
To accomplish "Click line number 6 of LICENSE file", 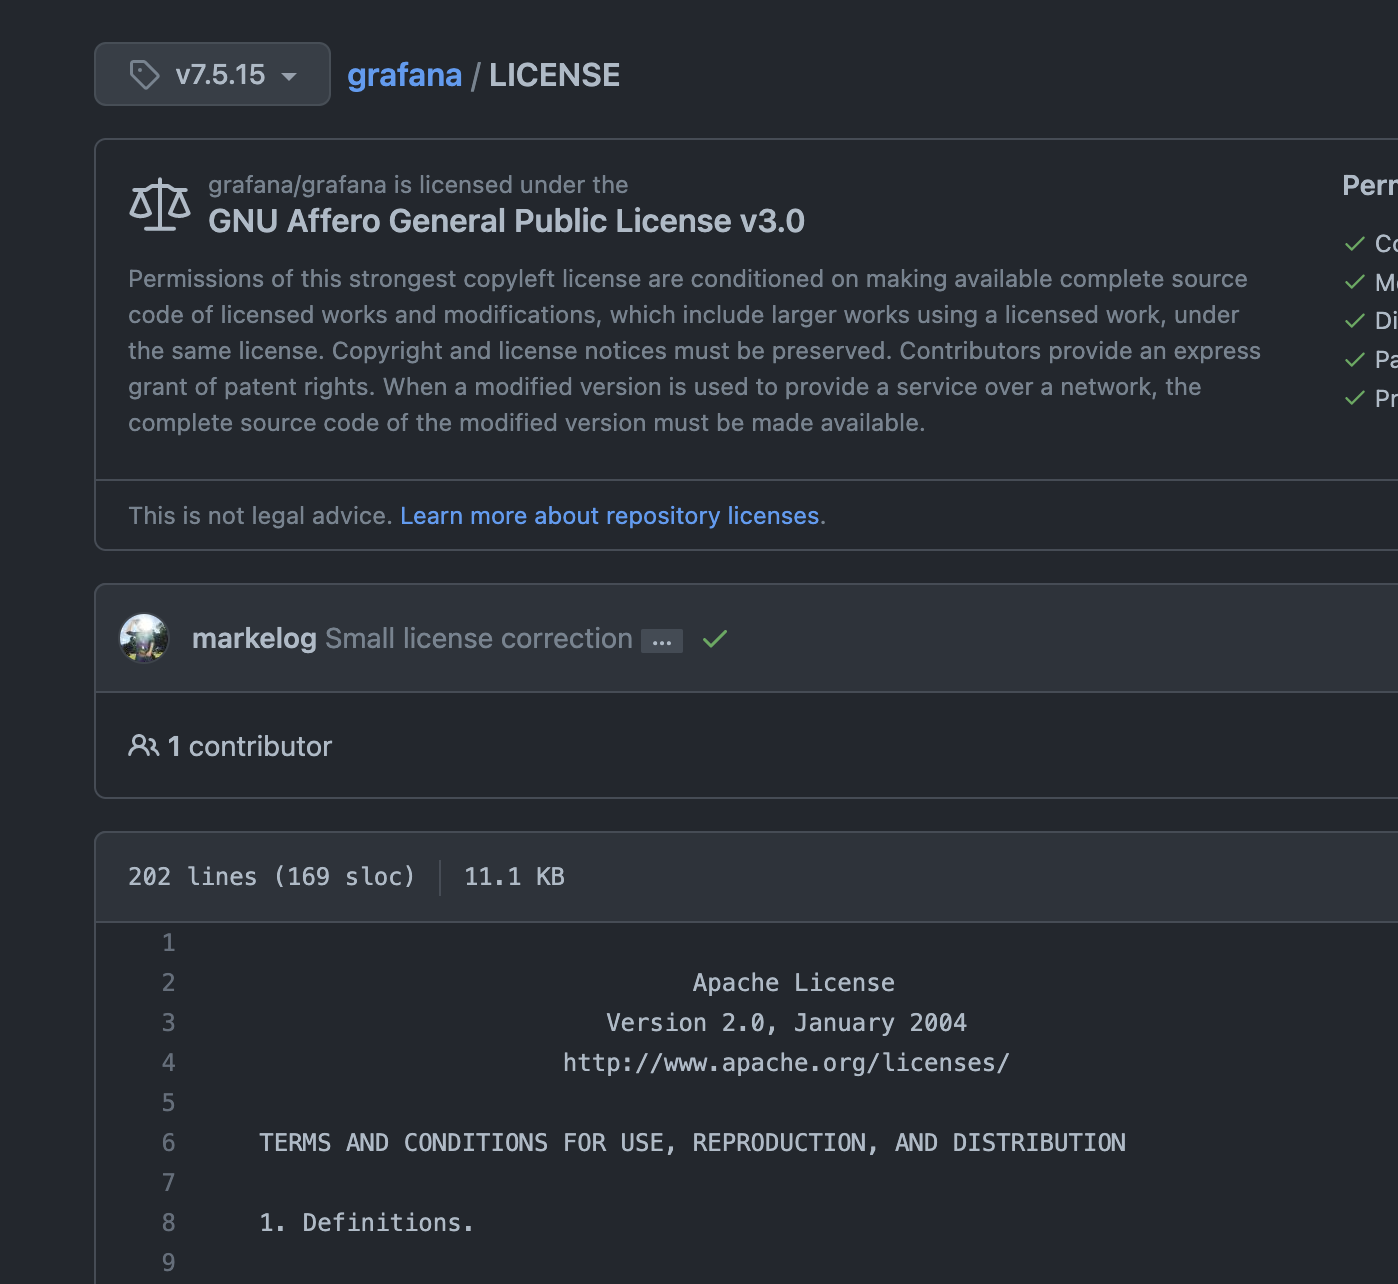I will [168, 1142].
